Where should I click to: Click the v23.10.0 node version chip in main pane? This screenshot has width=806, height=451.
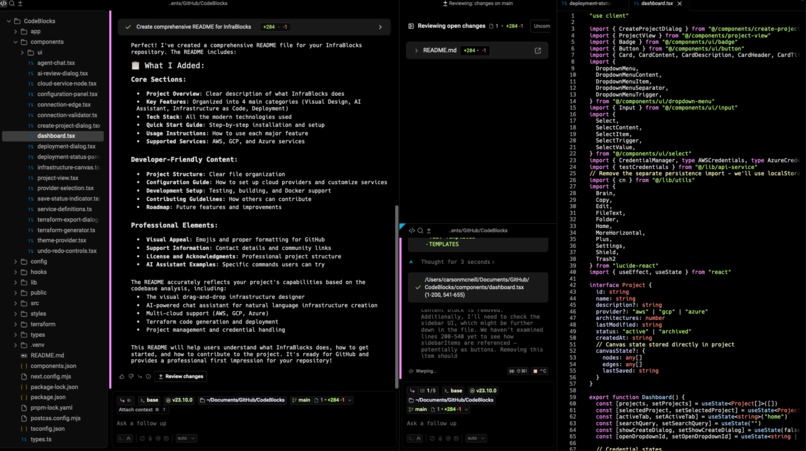pos(179,400)
